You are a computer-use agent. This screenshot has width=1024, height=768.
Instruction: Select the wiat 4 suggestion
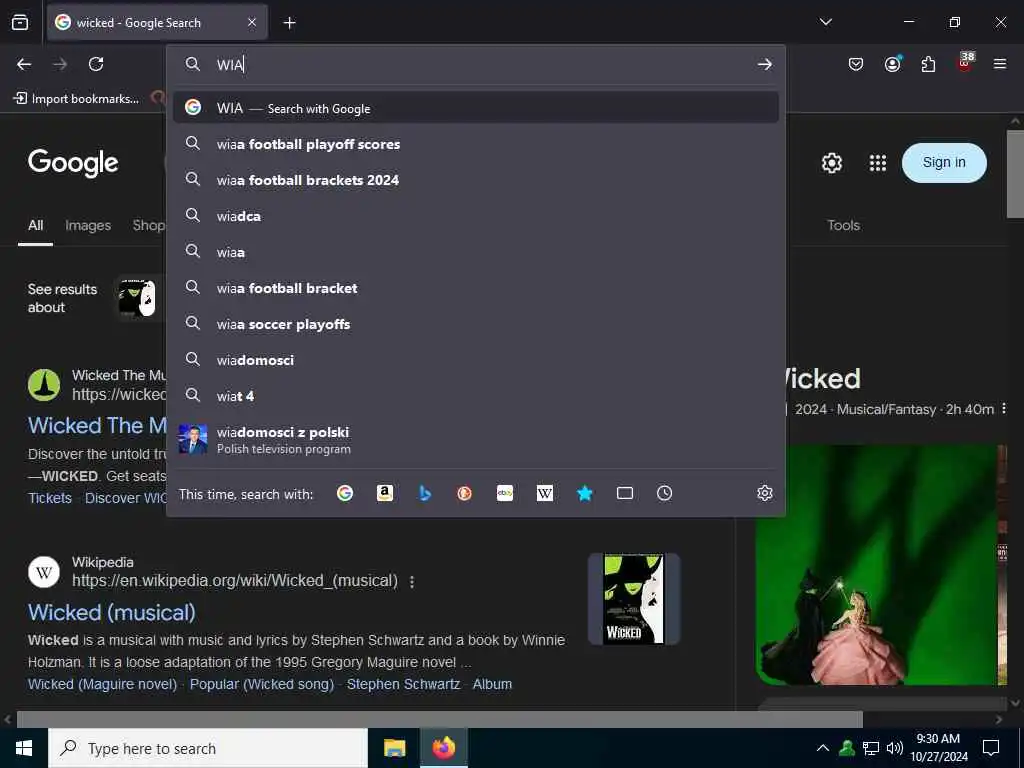click(x=475, y=396)
